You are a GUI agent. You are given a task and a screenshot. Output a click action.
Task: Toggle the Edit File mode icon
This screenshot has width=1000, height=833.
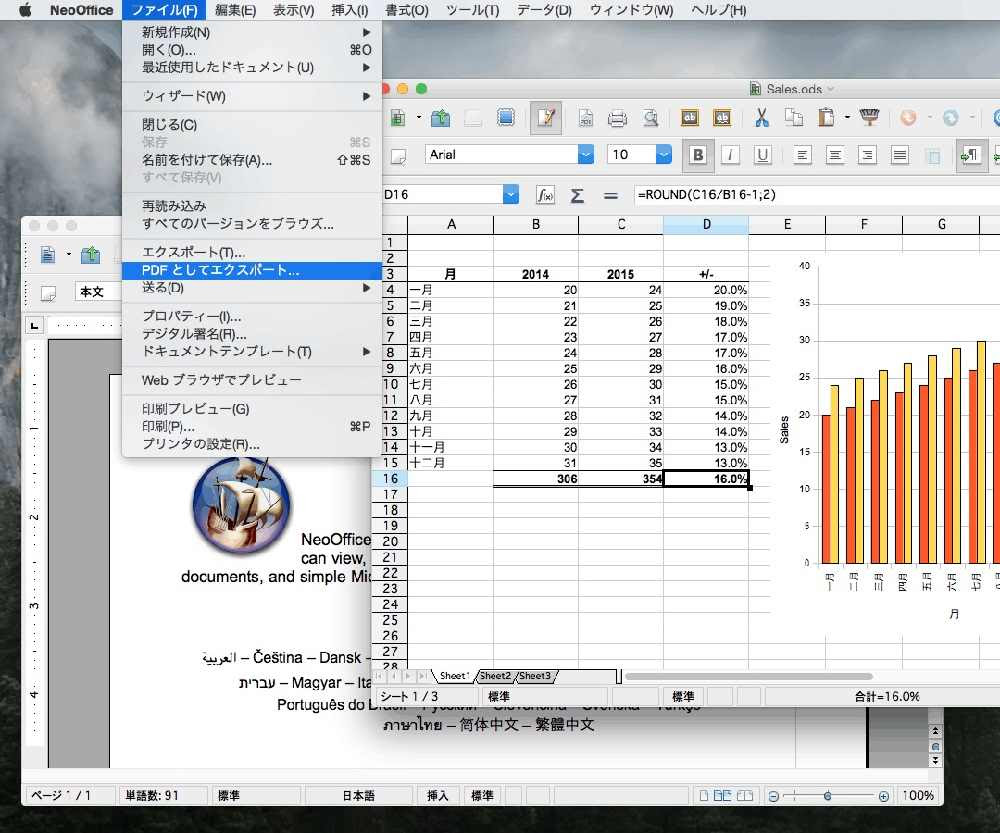[546, 118]
